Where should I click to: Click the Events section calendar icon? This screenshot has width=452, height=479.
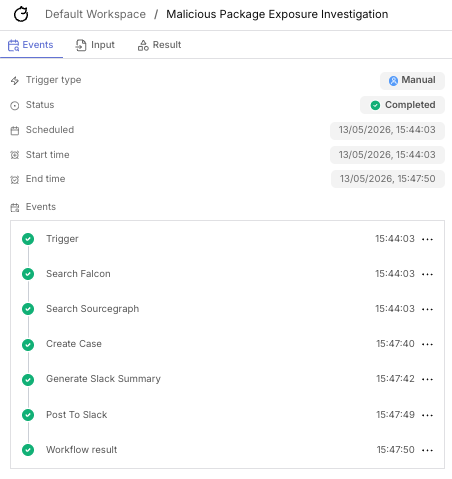(15, 207)
